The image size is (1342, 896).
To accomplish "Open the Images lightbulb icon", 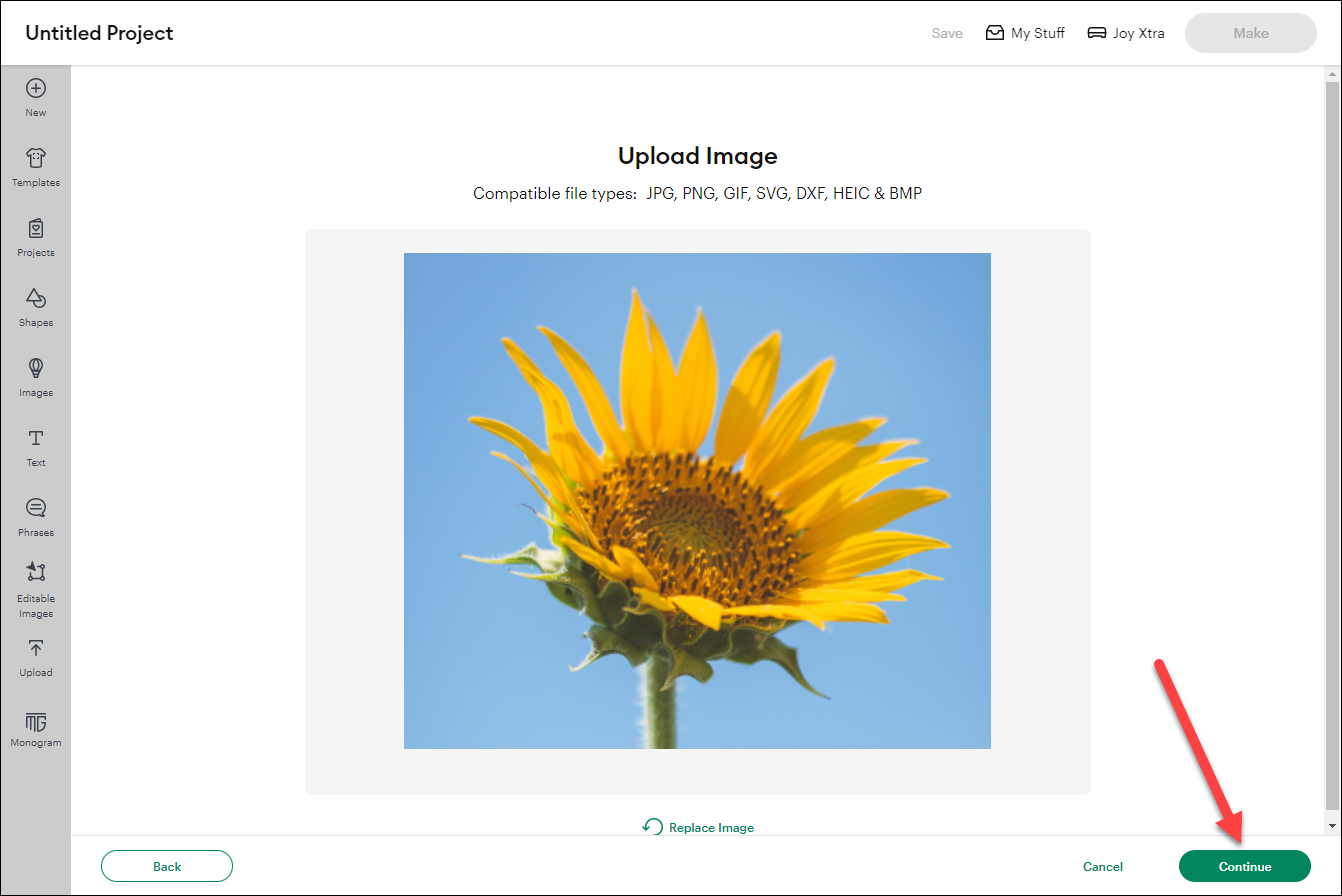I will click(x=36, y=368).
